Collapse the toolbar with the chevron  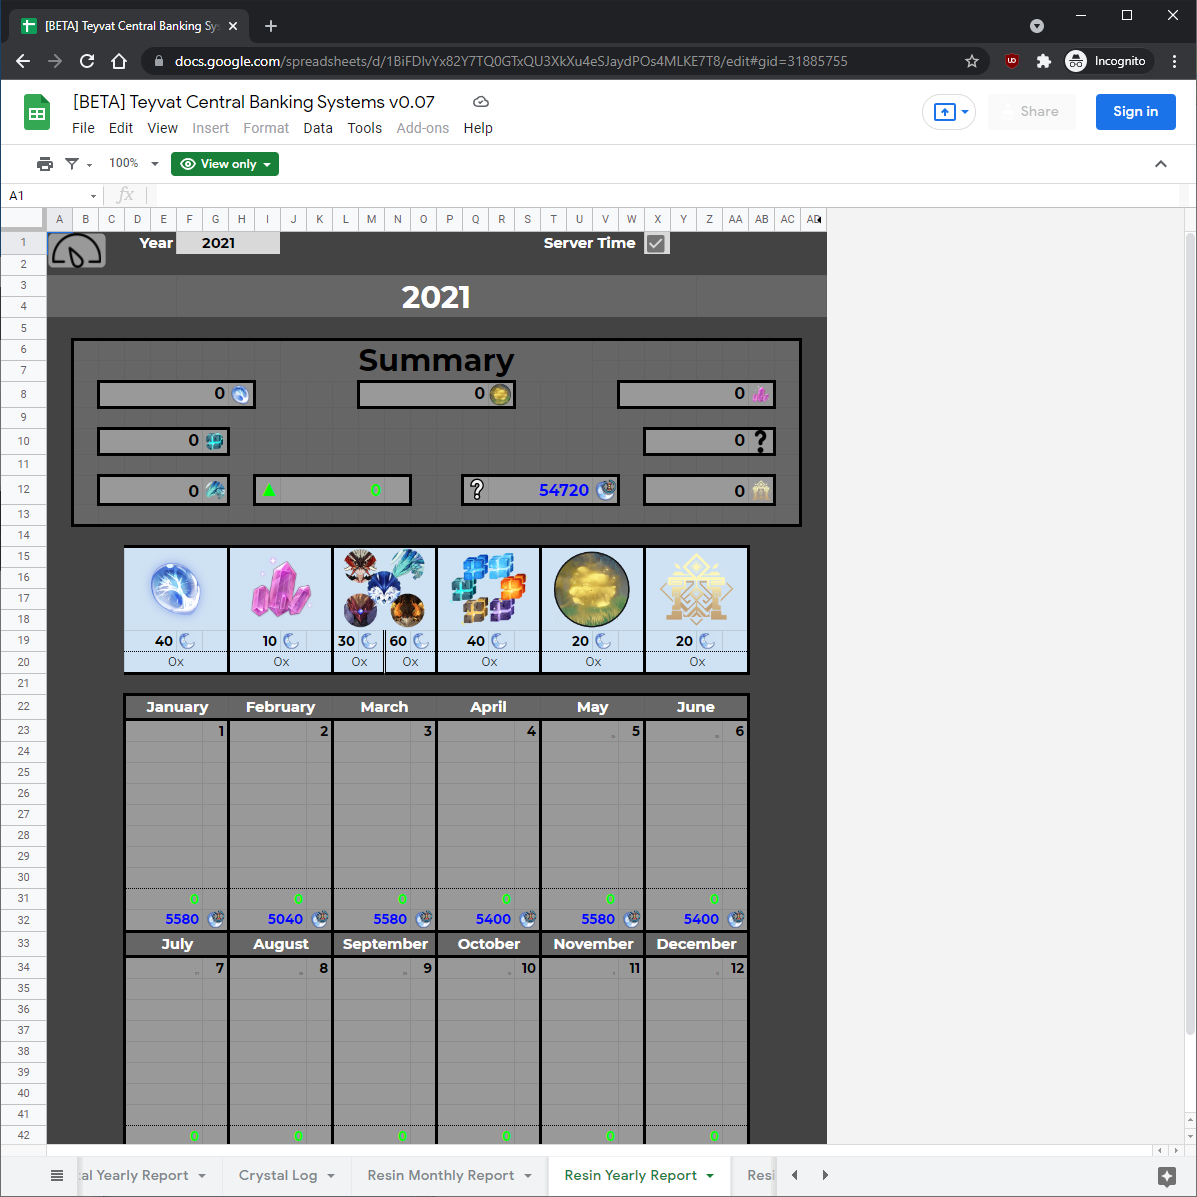coord(1161,164)
